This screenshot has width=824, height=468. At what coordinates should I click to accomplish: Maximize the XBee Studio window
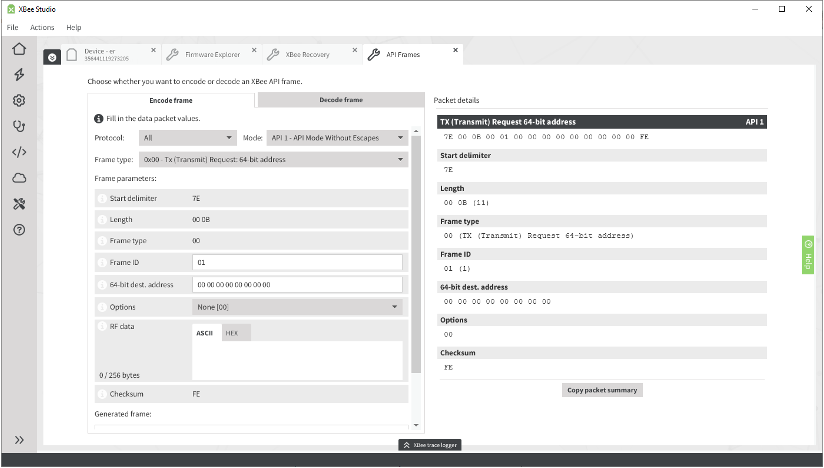781,9
